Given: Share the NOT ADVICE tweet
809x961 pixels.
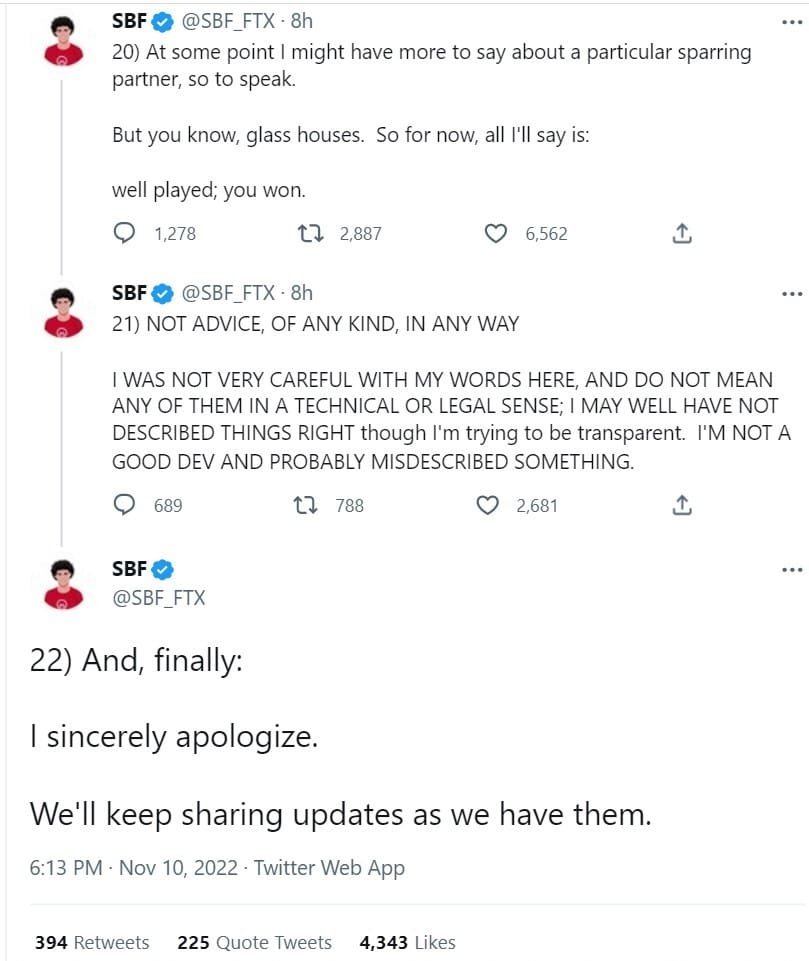Looking at the screenshot, I should (682, 505).
